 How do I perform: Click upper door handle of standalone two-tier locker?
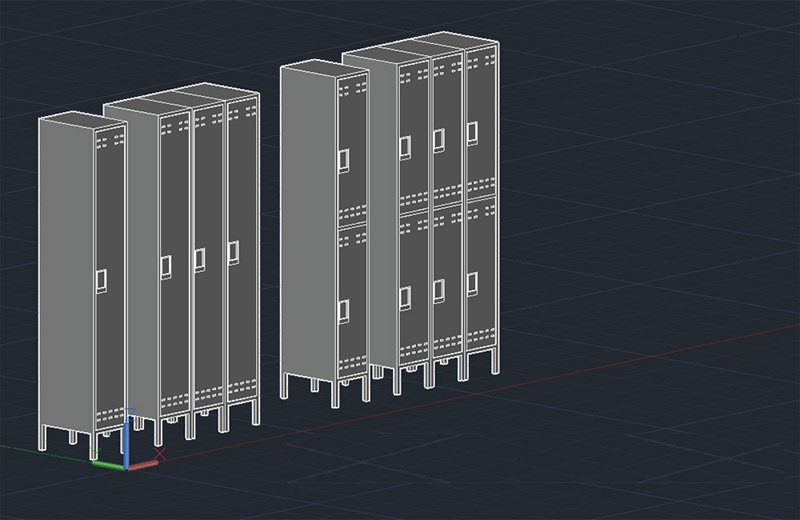(x=344, y=160)
